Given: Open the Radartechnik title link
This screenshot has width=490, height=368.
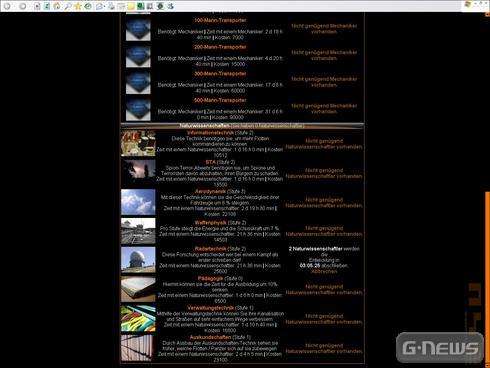Looking at the screenshot, I should 211,249.
